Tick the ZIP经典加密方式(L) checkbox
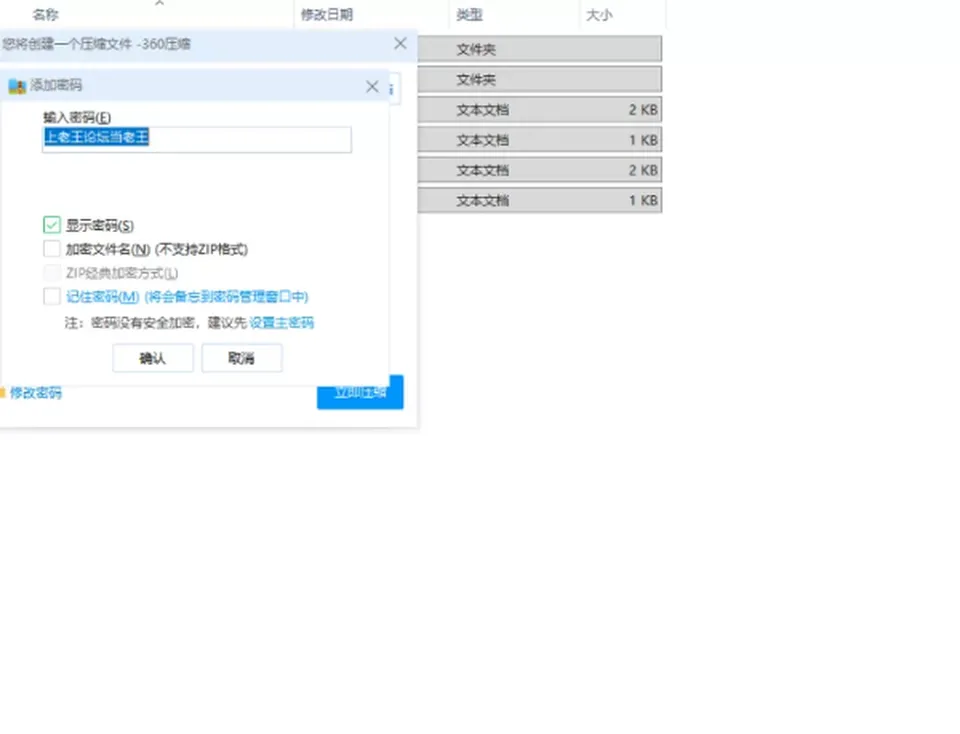960x734 pixels. pyautogui.click(x=52, y=273)
